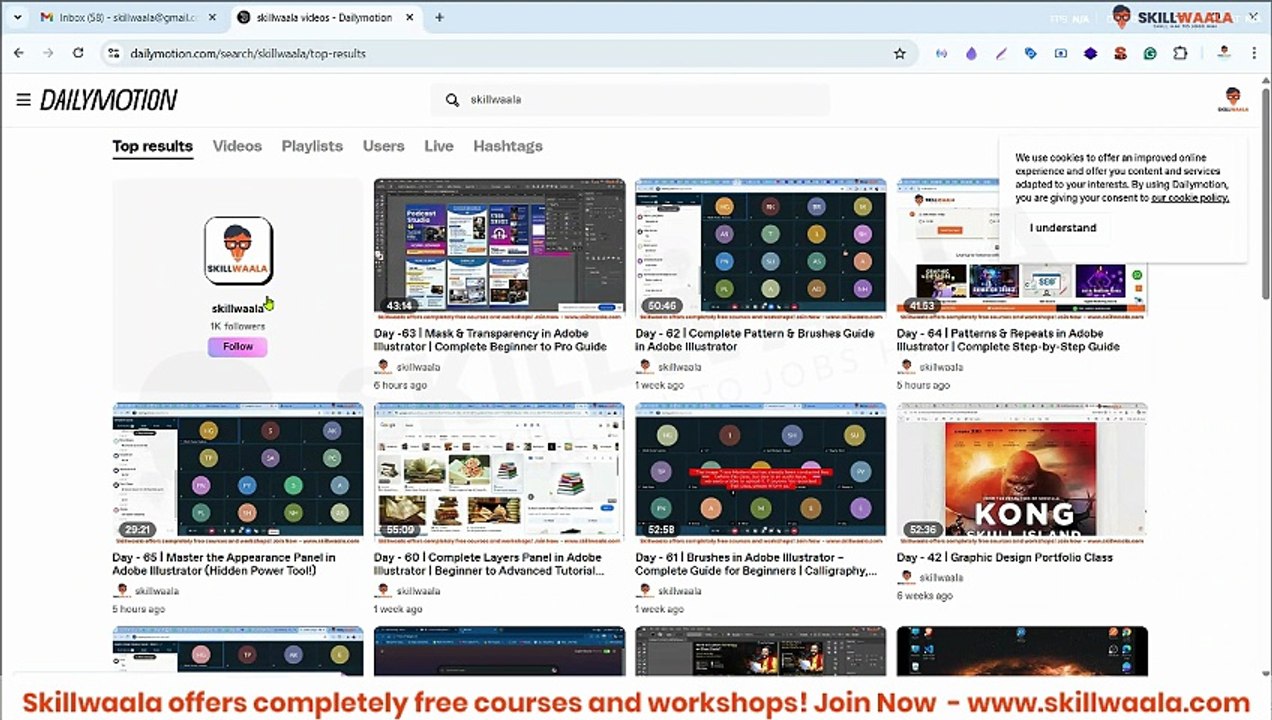1272x720 pixels.
Task: Click channel avatar under Day - 61 video
Action: [643, 591]
